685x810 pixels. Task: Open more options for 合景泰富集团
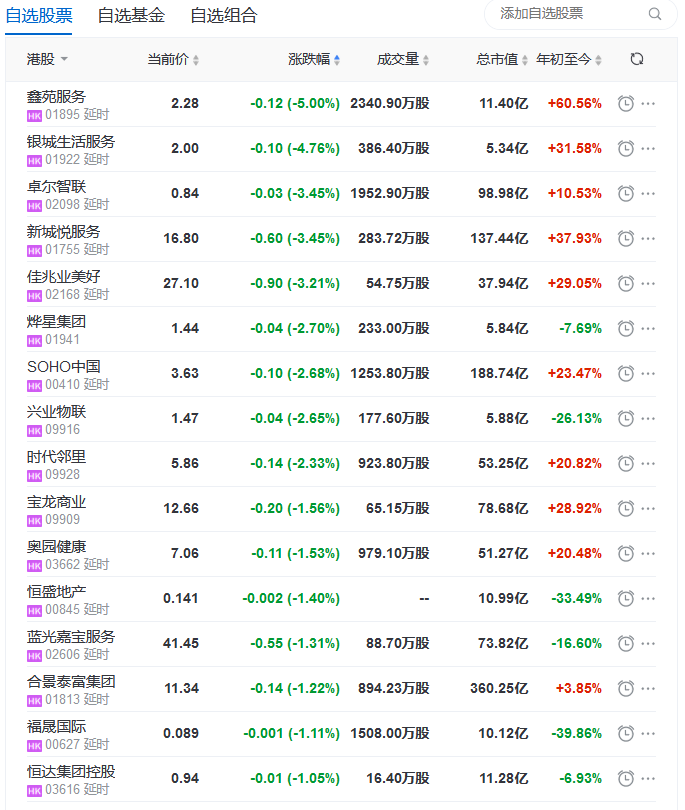click(x=648, y=688)
